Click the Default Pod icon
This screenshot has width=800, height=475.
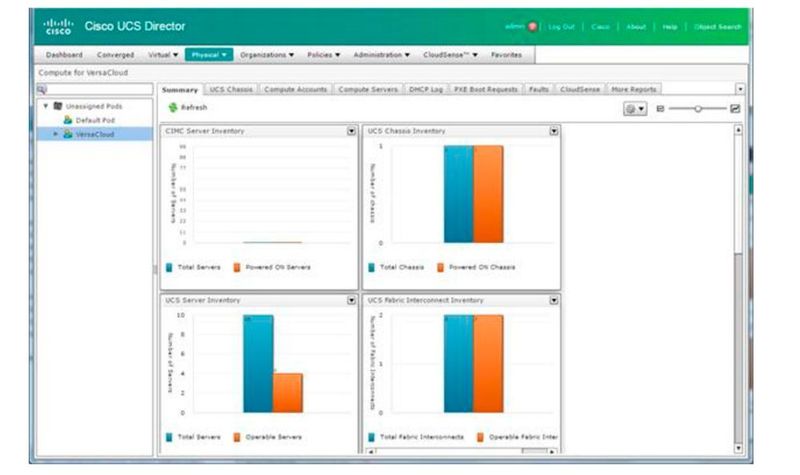[x=67, y=120]
